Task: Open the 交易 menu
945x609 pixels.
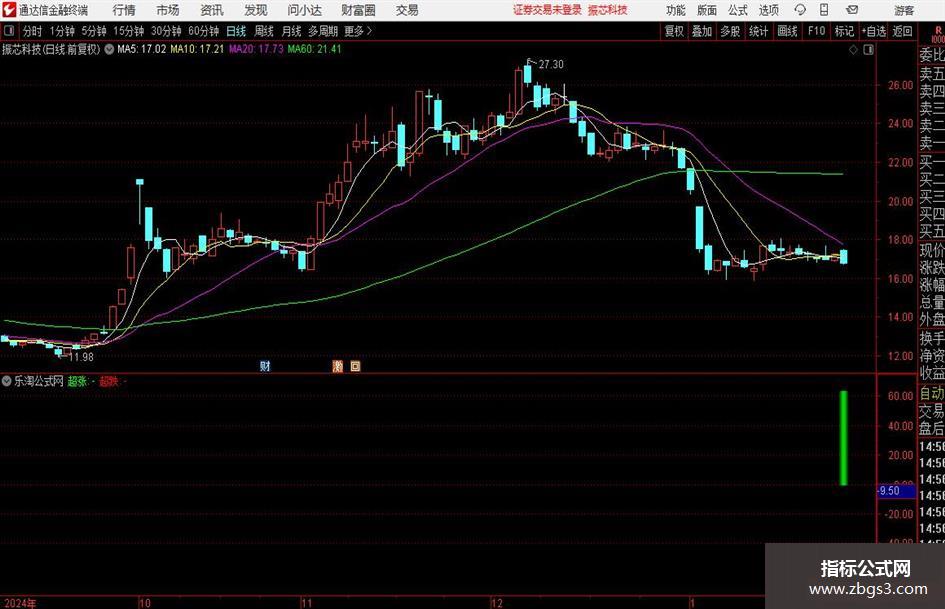Action: (x=407, y=10)
